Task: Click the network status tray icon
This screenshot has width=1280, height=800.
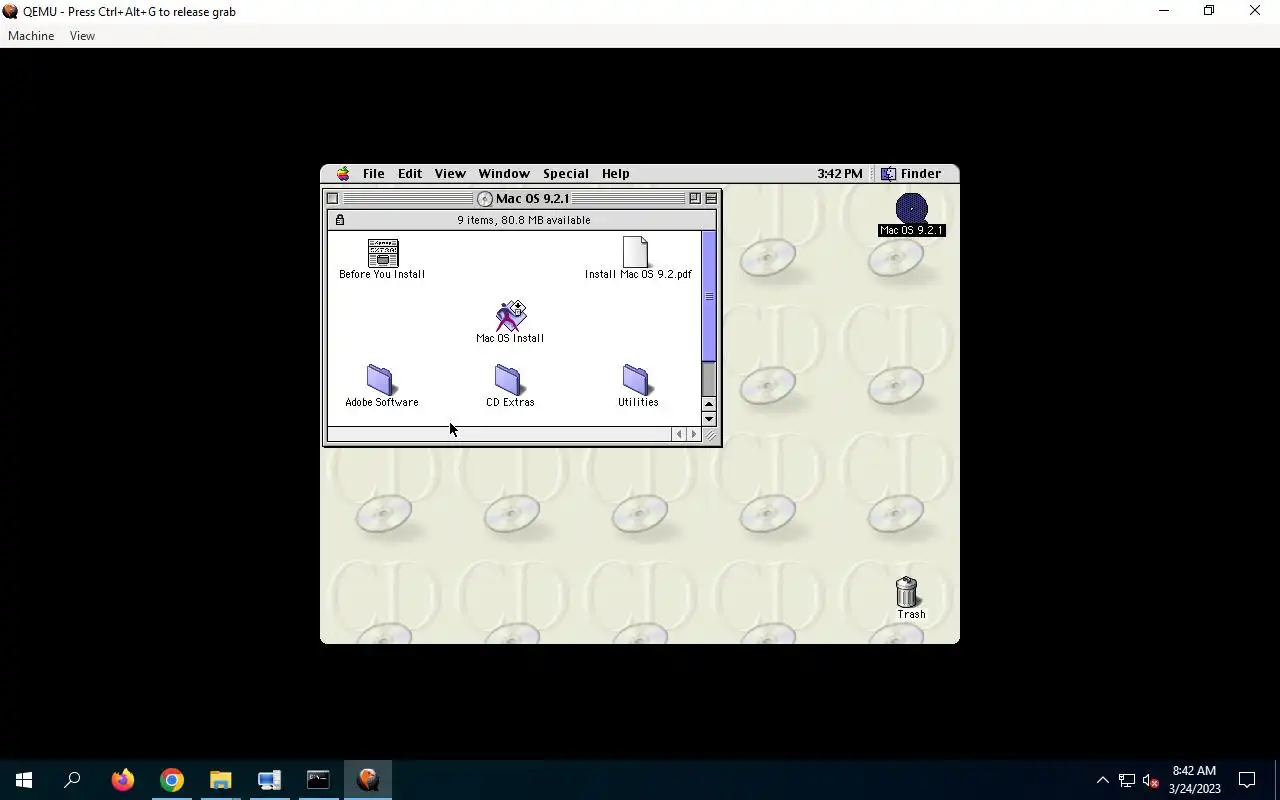Action: tap(1126, 780)
